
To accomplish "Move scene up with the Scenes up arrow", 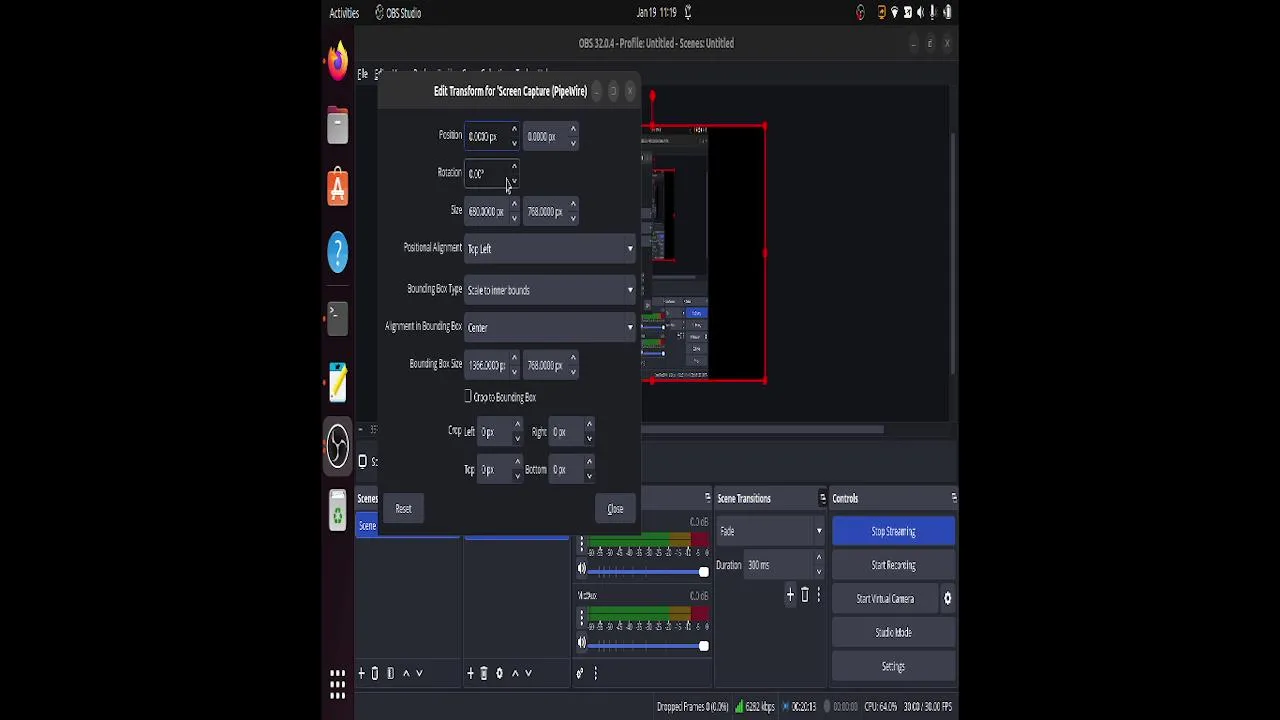I will coord(406,673).
